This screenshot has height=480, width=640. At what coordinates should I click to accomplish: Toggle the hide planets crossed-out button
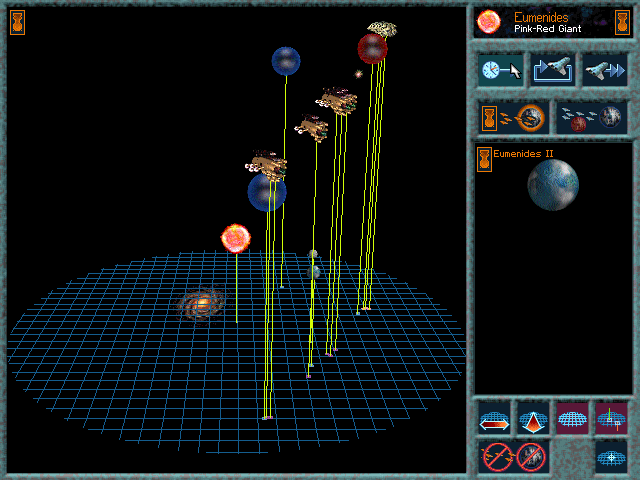531,457
